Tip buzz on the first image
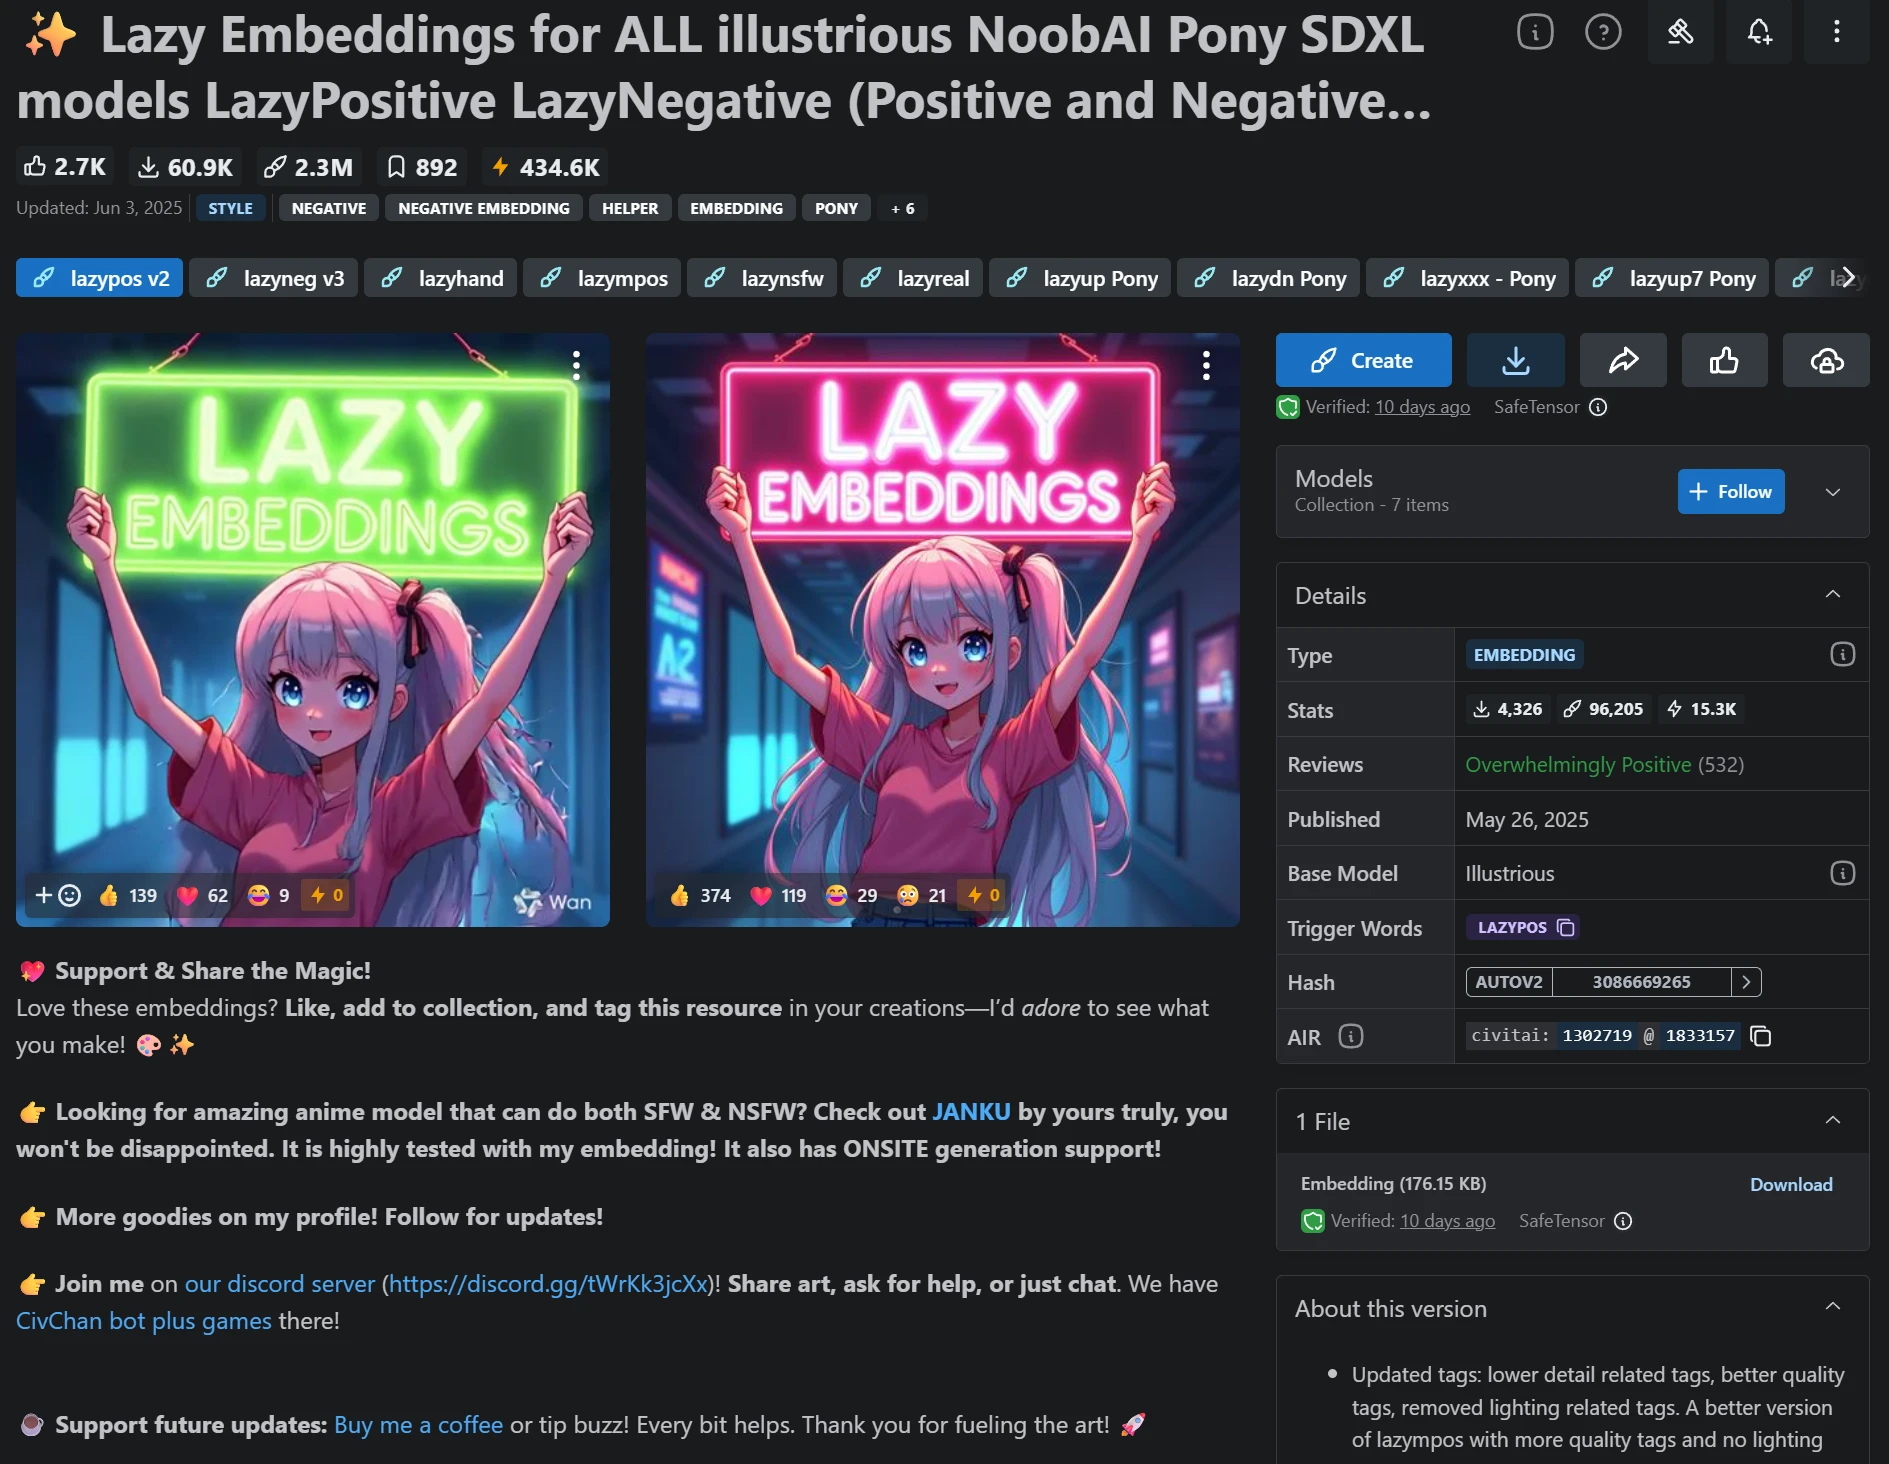This screenshot has width=1889, height=1464. pyautogui.click(x=327, y=895)
